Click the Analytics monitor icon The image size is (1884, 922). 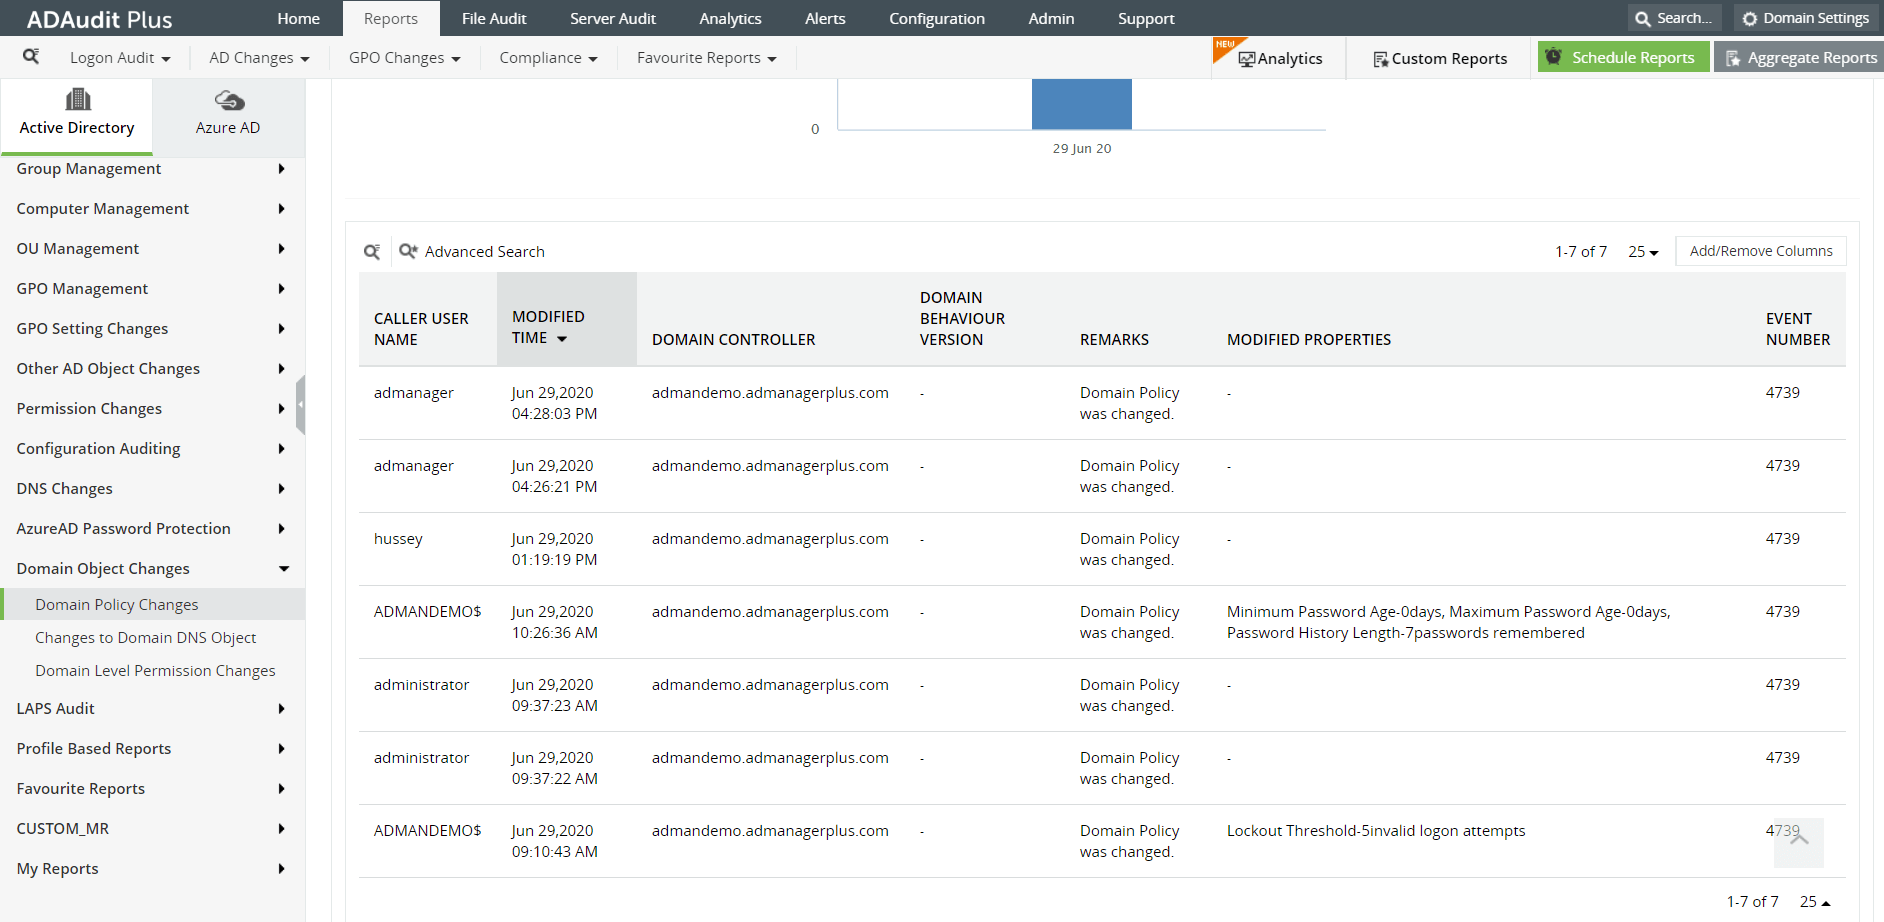(1246, 59)
